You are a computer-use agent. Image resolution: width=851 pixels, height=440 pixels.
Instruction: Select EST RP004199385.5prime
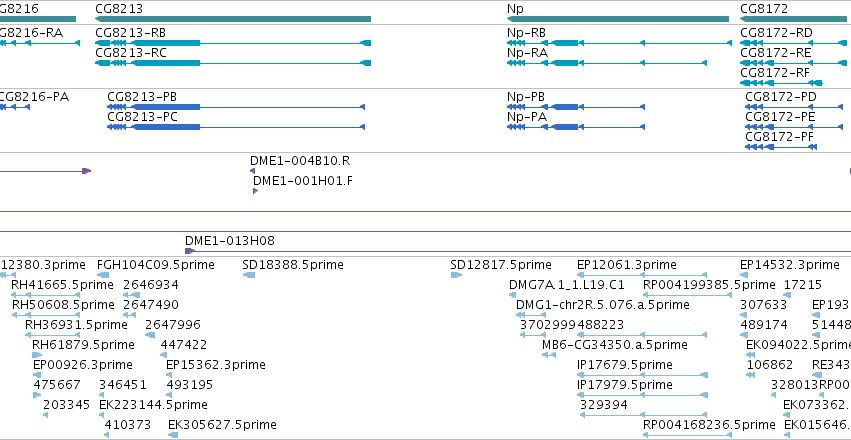tap(687, 295)
